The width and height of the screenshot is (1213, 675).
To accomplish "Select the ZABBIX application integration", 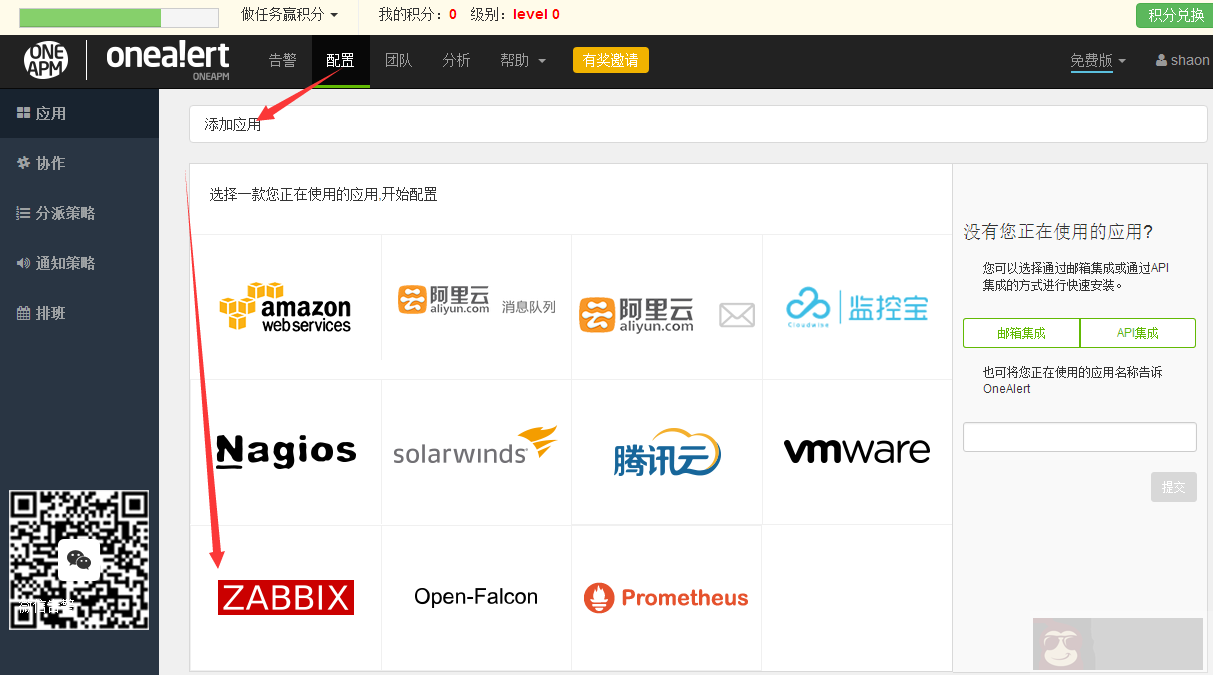I will (285, 597).
